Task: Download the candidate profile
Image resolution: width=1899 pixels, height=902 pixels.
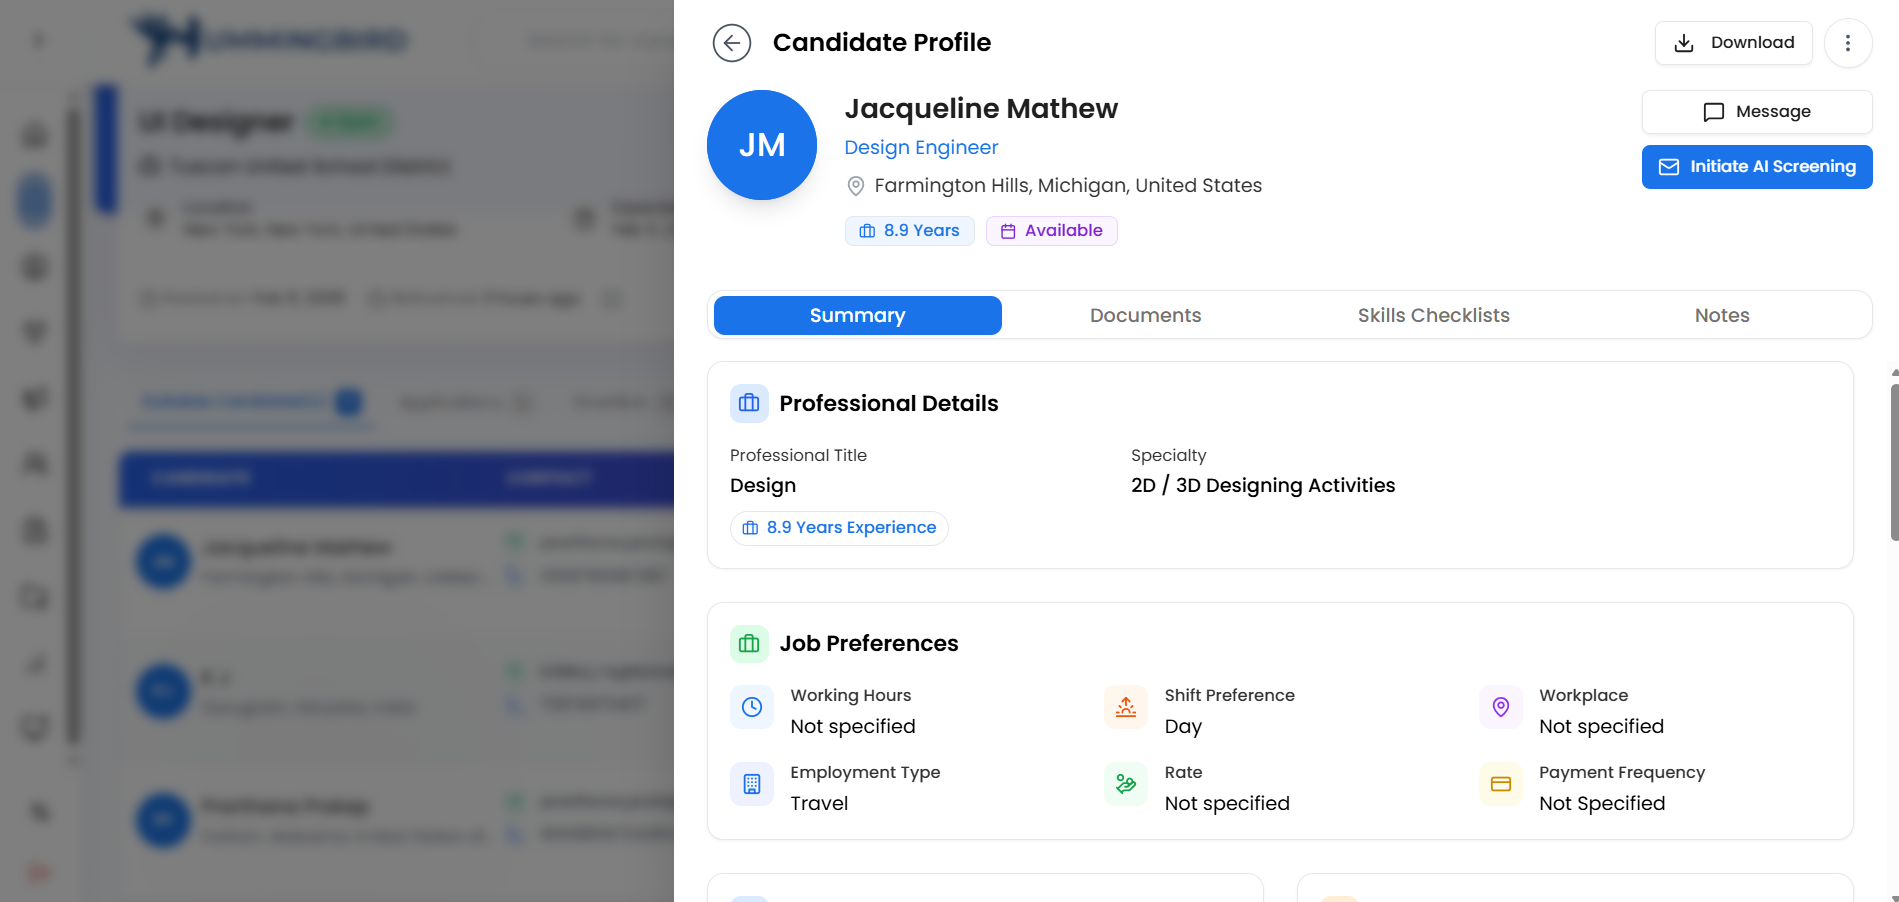Action: click(x=1733, y=43)
